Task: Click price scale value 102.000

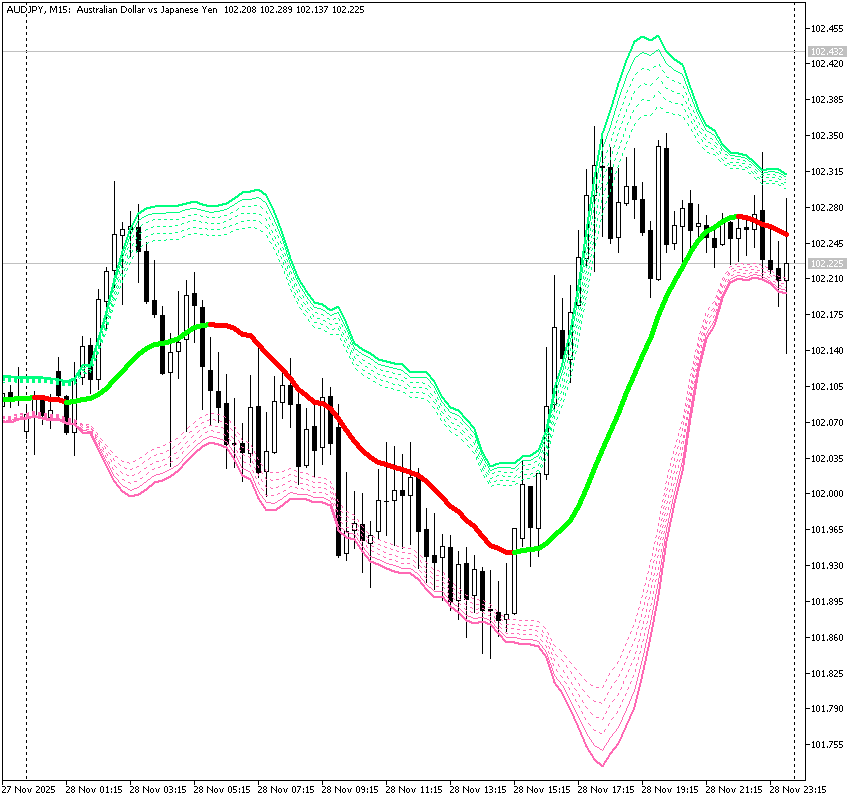Action: click(827, 494)
